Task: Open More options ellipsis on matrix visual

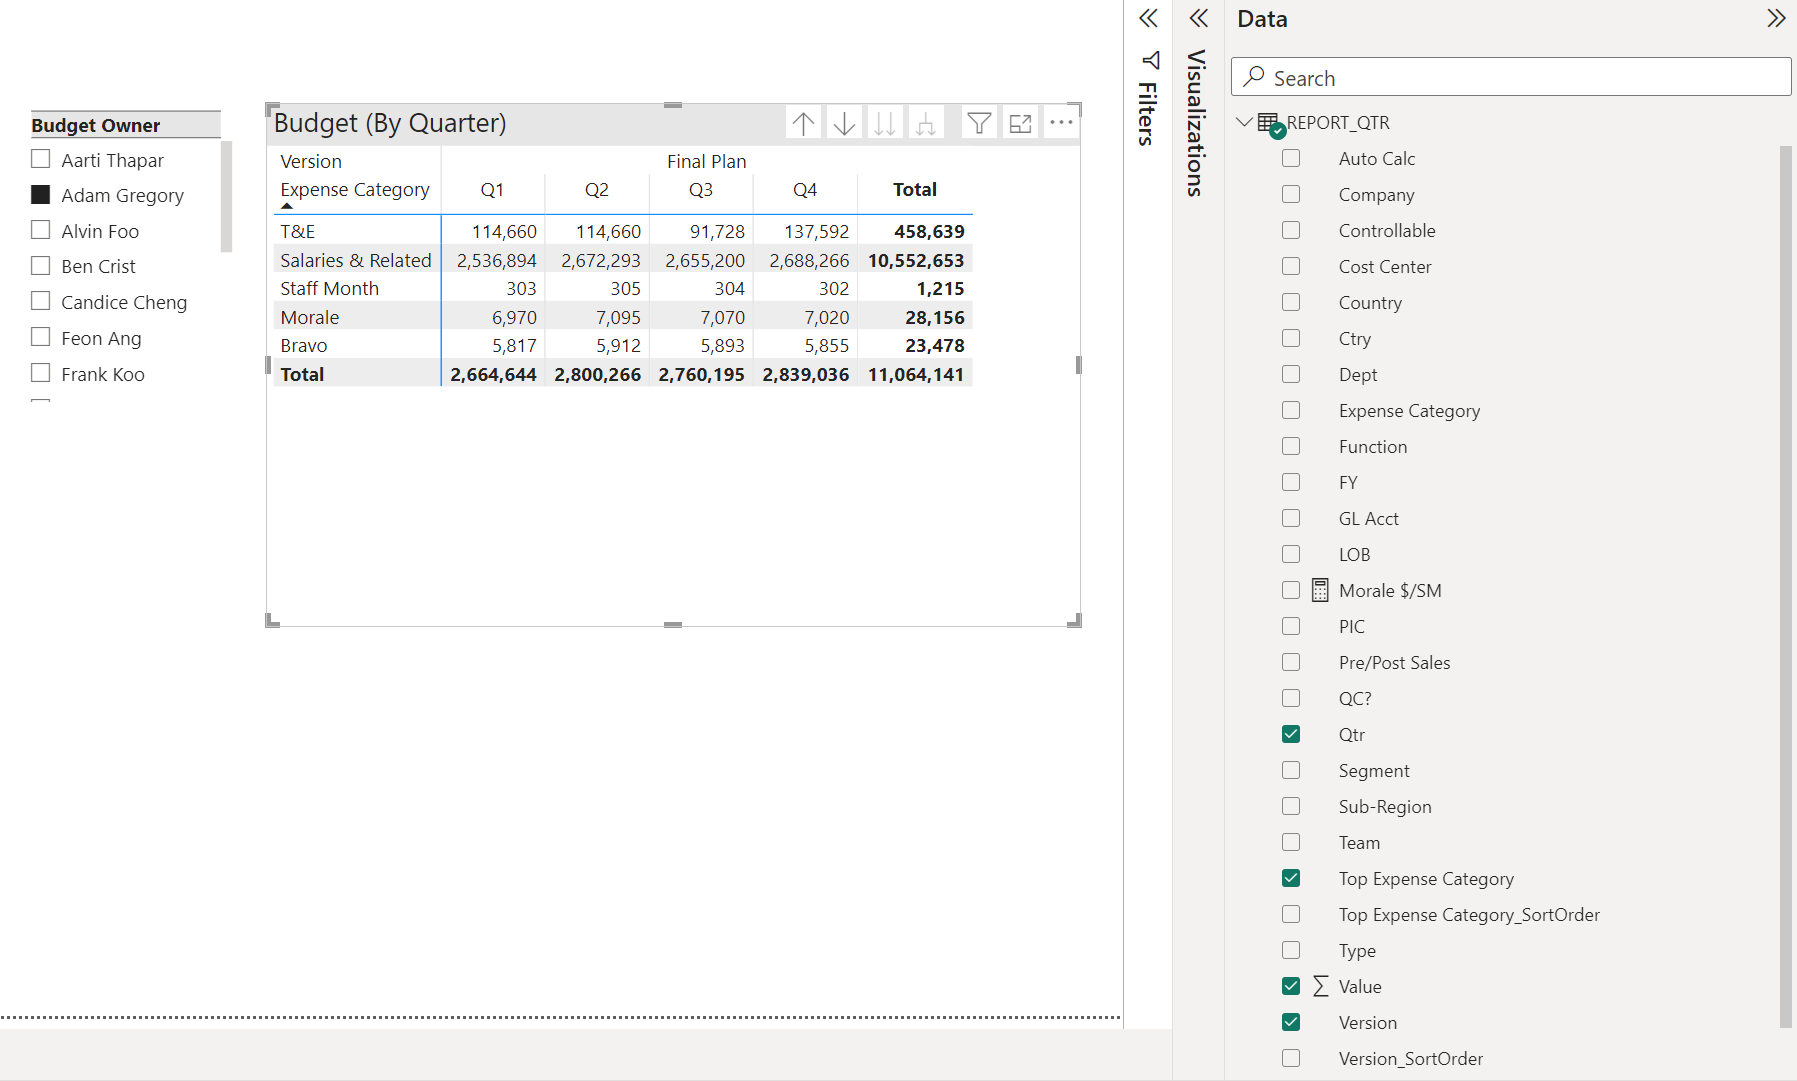Action: point(1061,123)
